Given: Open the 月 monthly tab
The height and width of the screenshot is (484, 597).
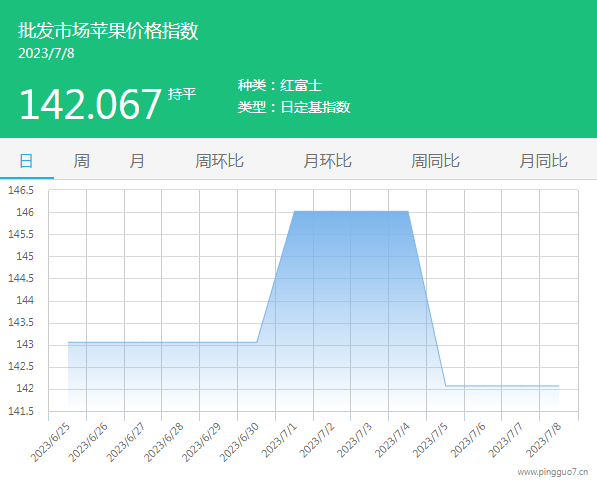Looking at the screenshot, I should (x=137, y=161).
